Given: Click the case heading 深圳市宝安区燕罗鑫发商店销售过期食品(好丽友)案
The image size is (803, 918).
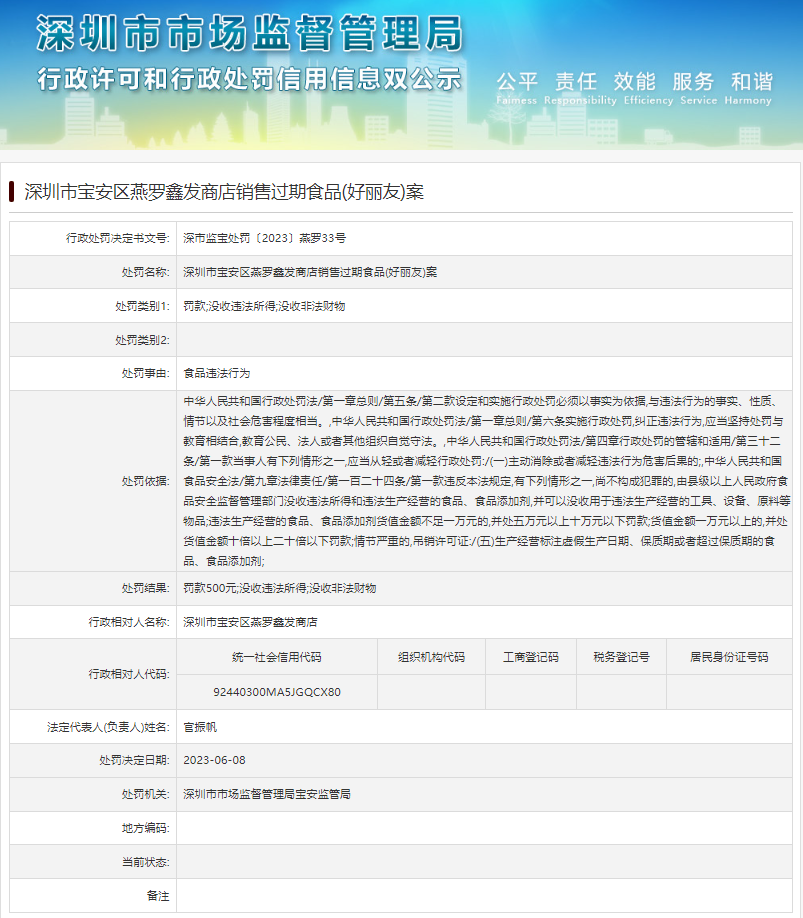Looking at the screenshot, I should (x=224, y=192).
